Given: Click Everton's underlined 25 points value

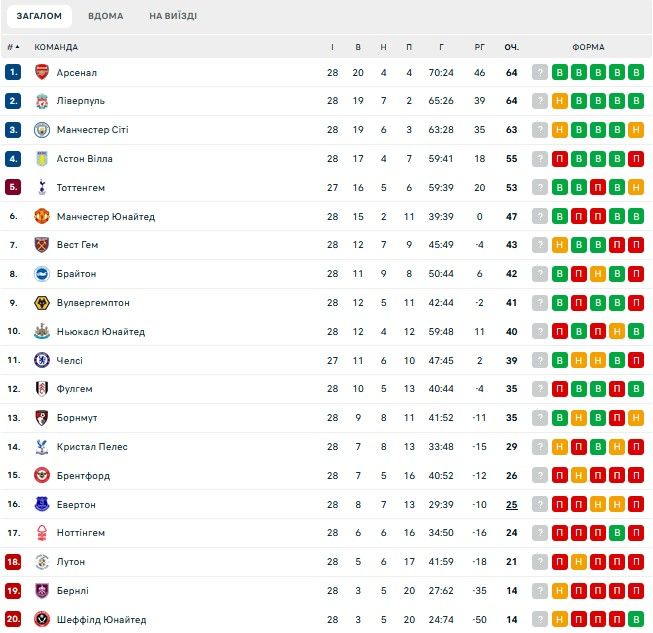Looking at the screenshot, I should pos(511,505).
